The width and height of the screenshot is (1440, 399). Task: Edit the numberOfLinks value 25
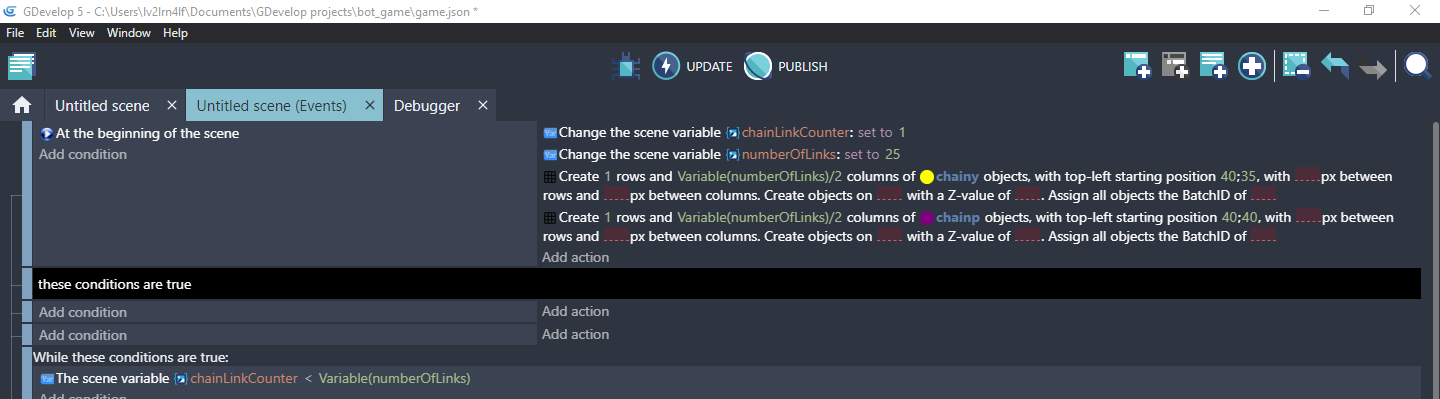click(x=893, y=154)
